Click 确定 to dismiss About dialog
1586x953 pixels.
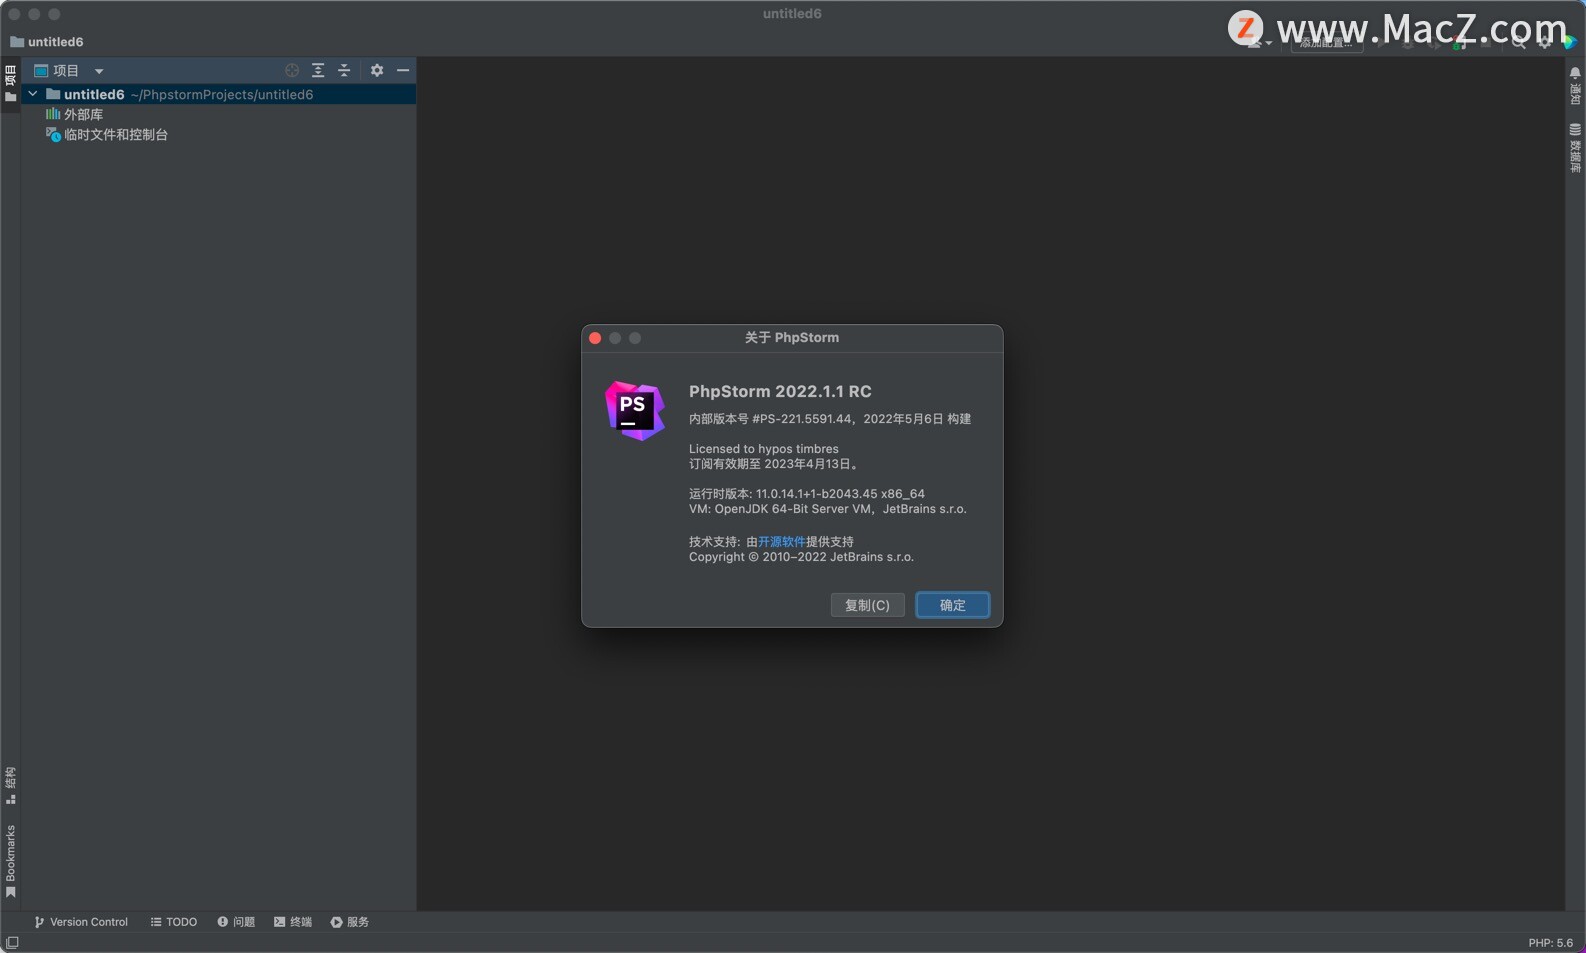tap(953, 605)
